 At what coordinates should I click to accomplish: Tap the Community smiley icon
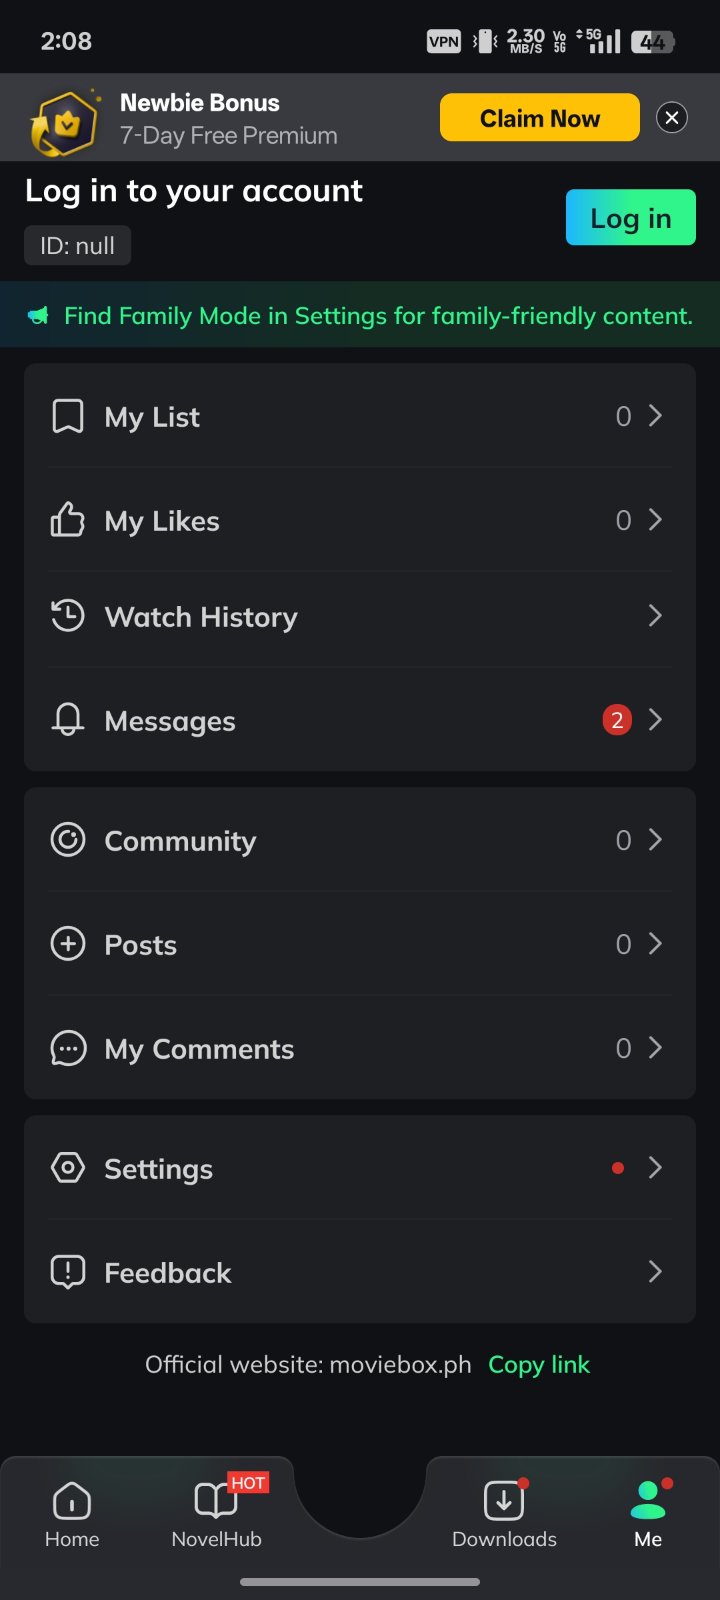point(68,840)
